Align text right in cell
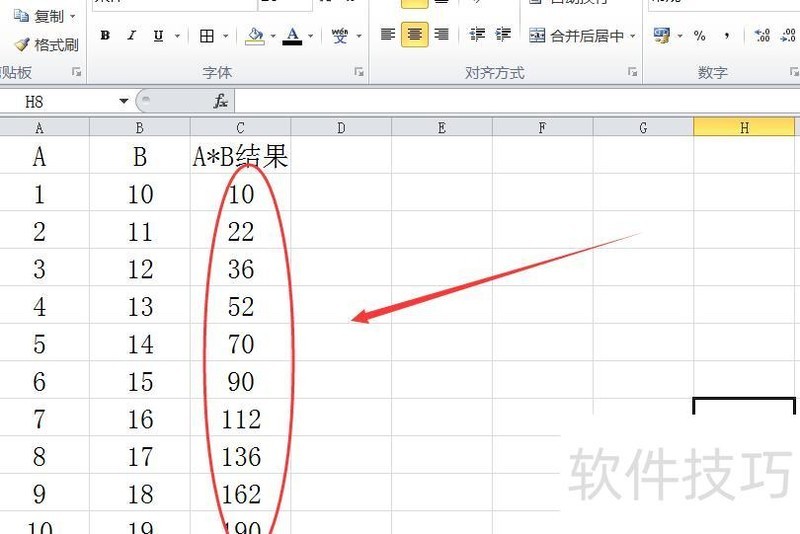This screenshot has width=800, height=534. [x=441, y=35]
